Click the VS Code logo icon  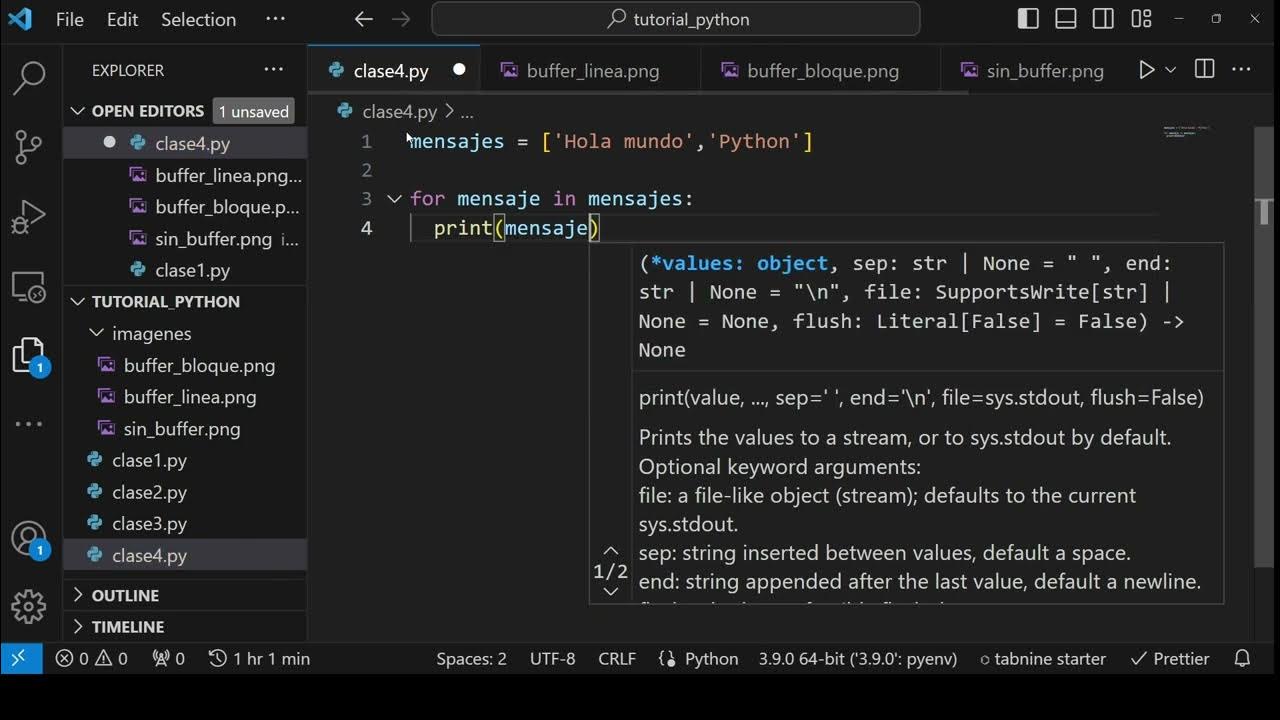20,19
